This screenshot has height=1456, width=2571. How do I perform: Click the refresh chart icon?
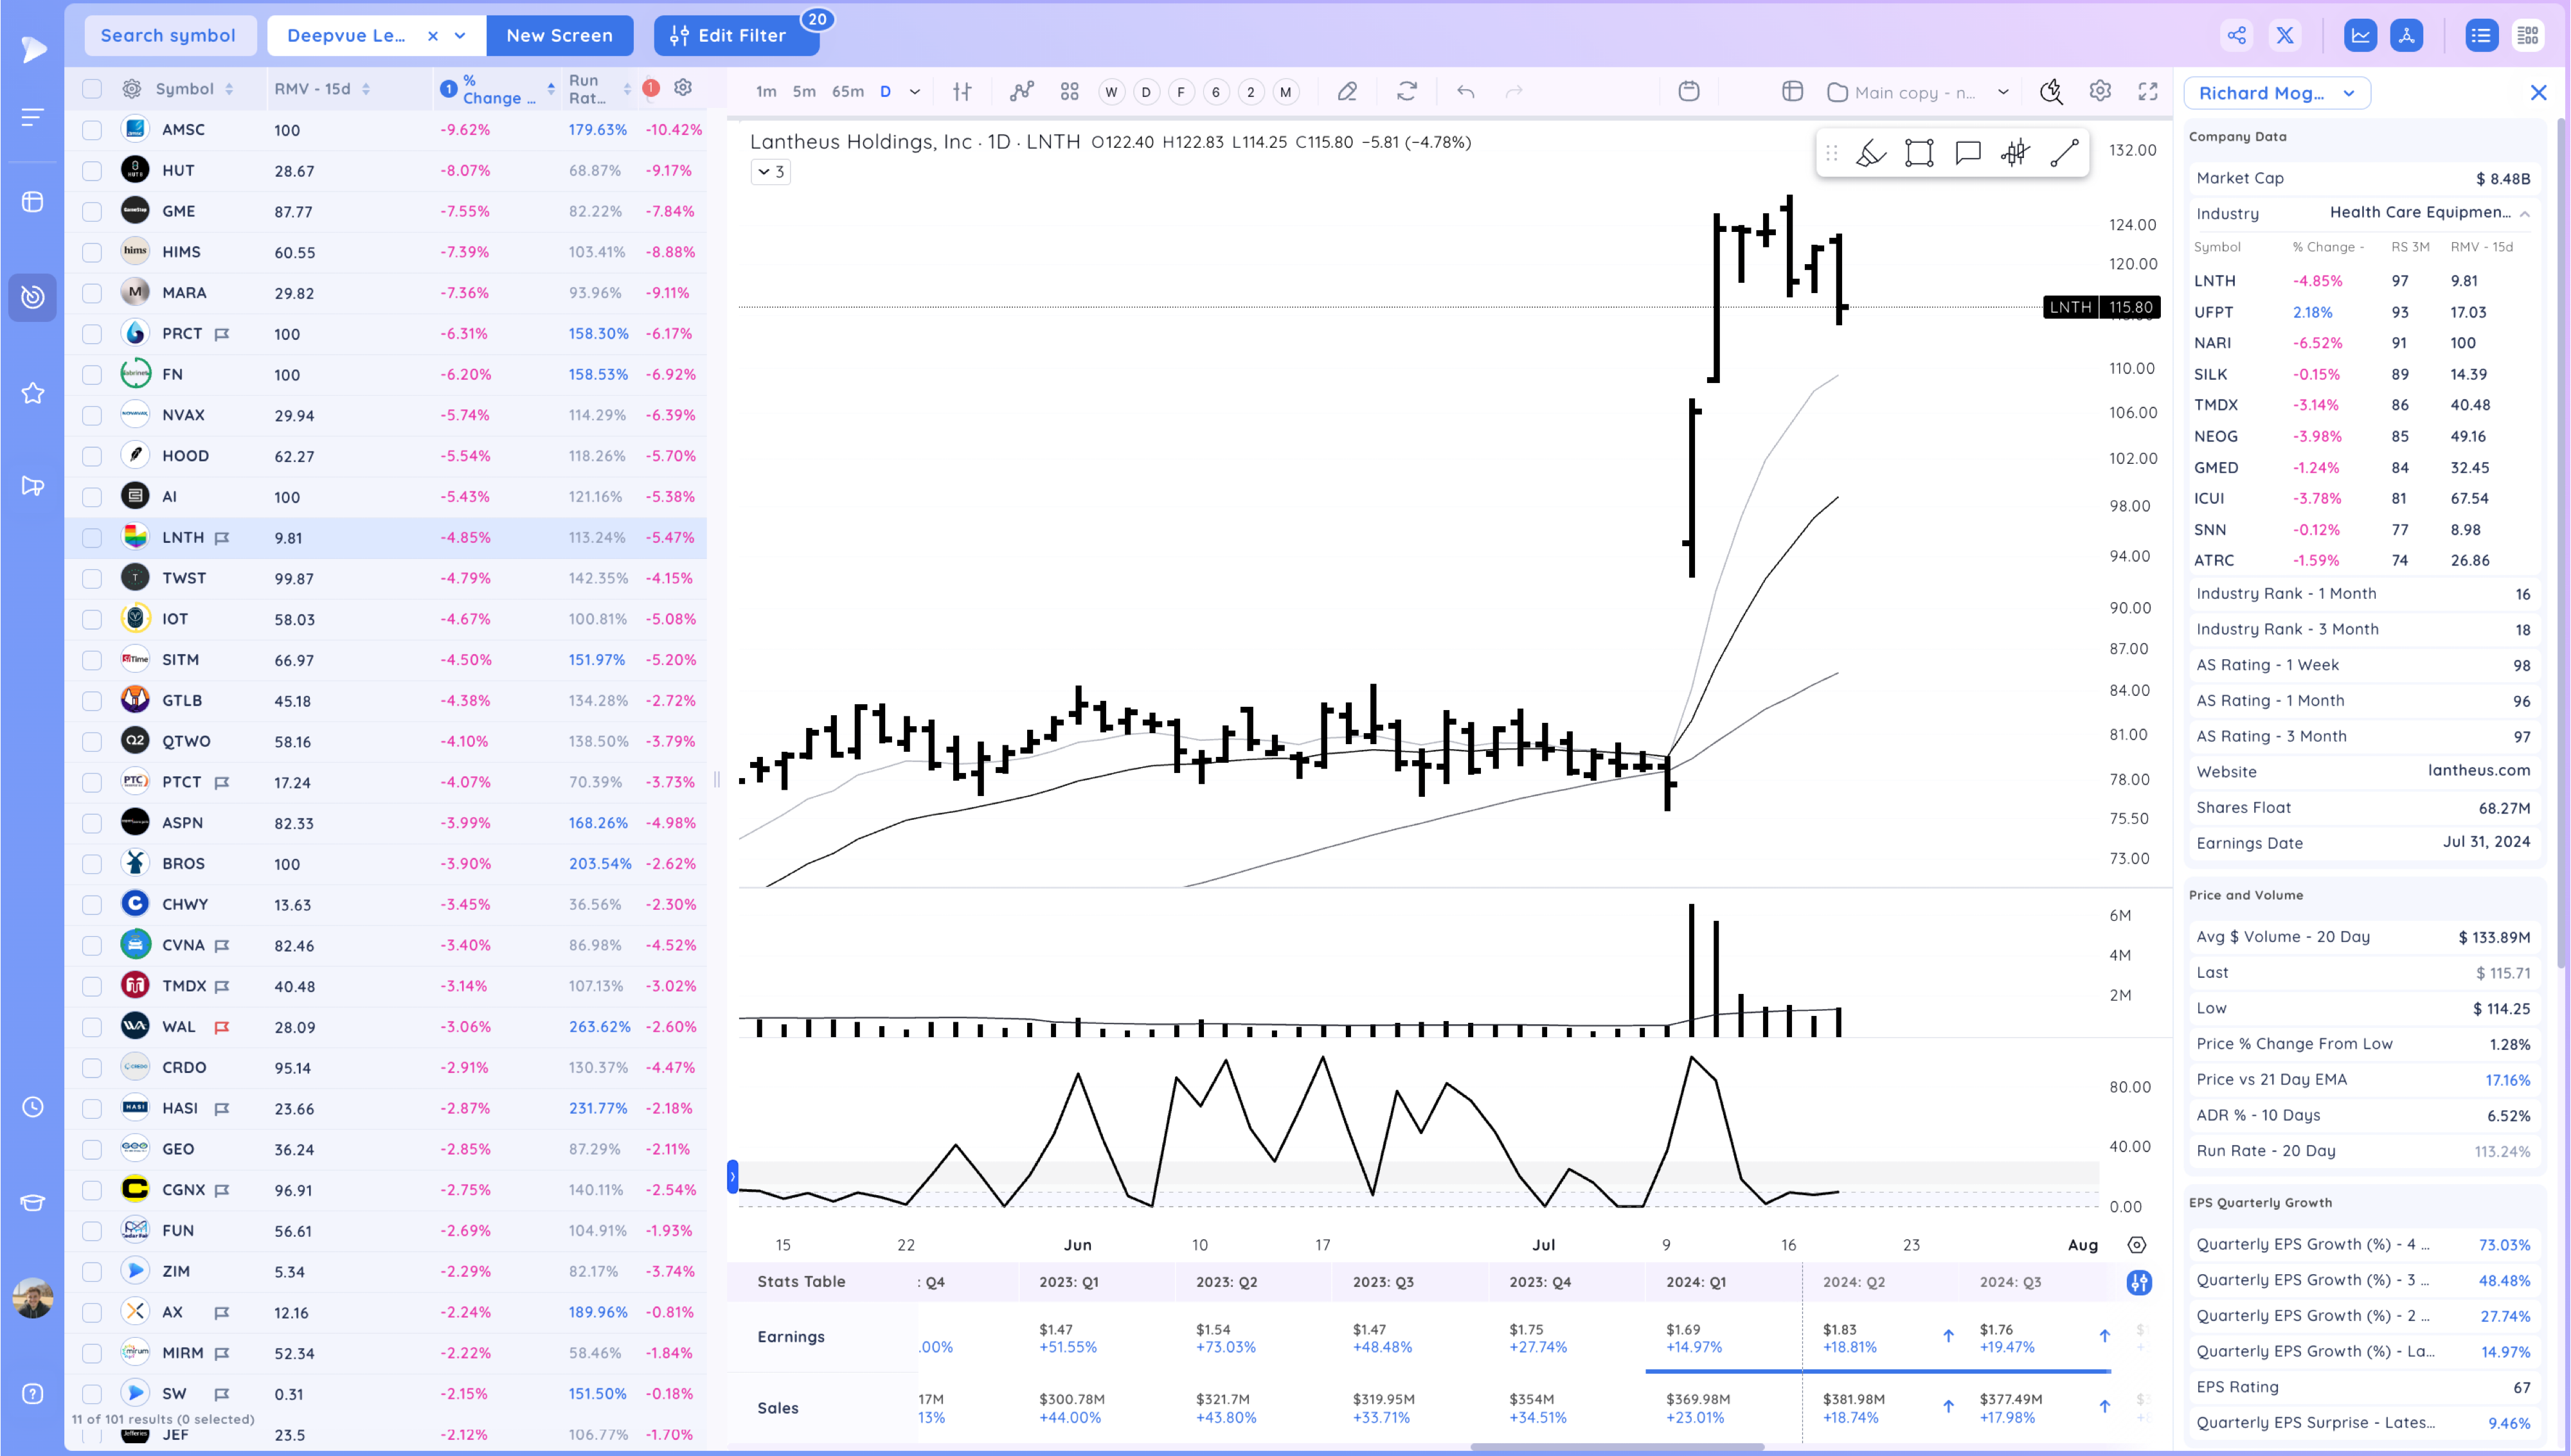point(1407,92)
